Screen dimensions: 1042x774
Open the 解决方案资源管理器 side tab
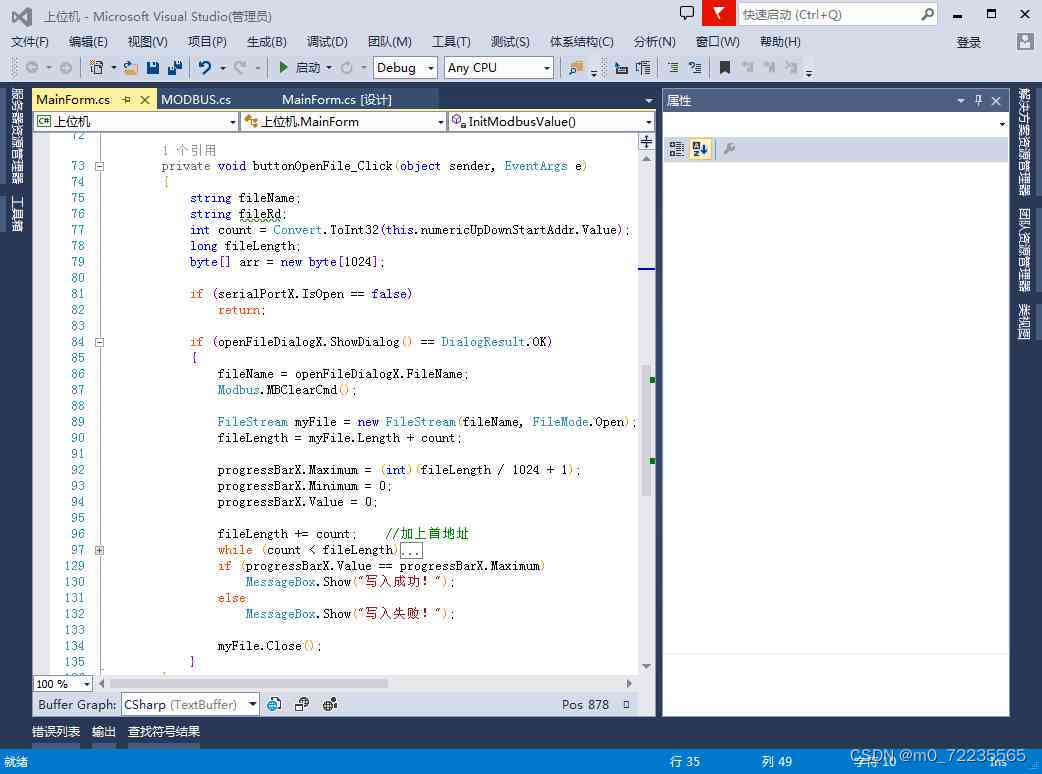pos(1025,142)
